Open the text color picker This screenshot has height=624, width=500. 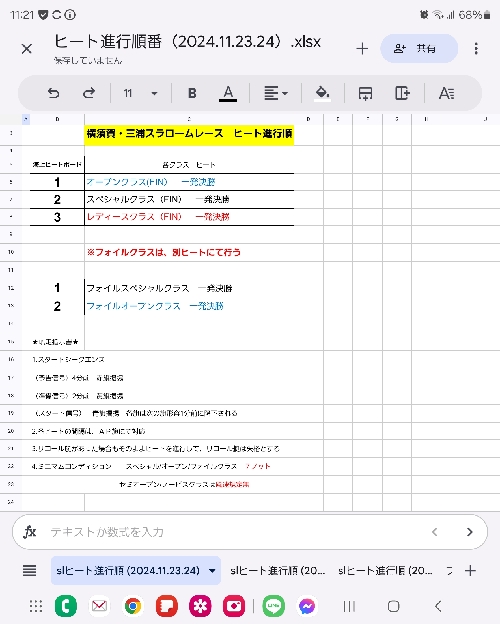(x=228, y=94)
